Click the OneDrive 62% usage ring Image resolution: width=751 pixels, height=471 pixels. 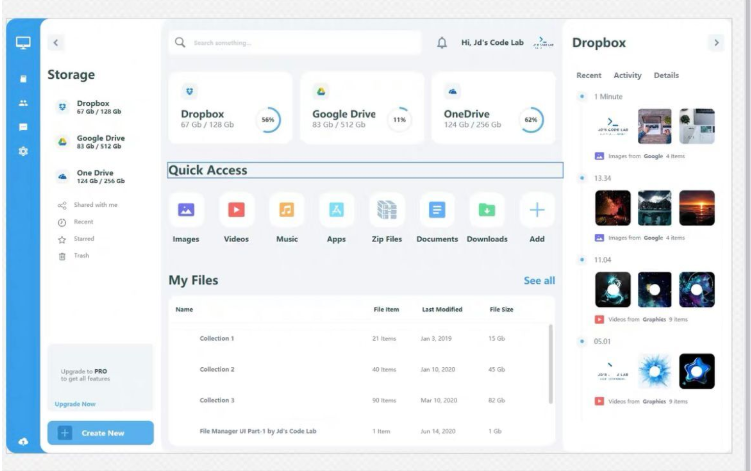[531, 120]
